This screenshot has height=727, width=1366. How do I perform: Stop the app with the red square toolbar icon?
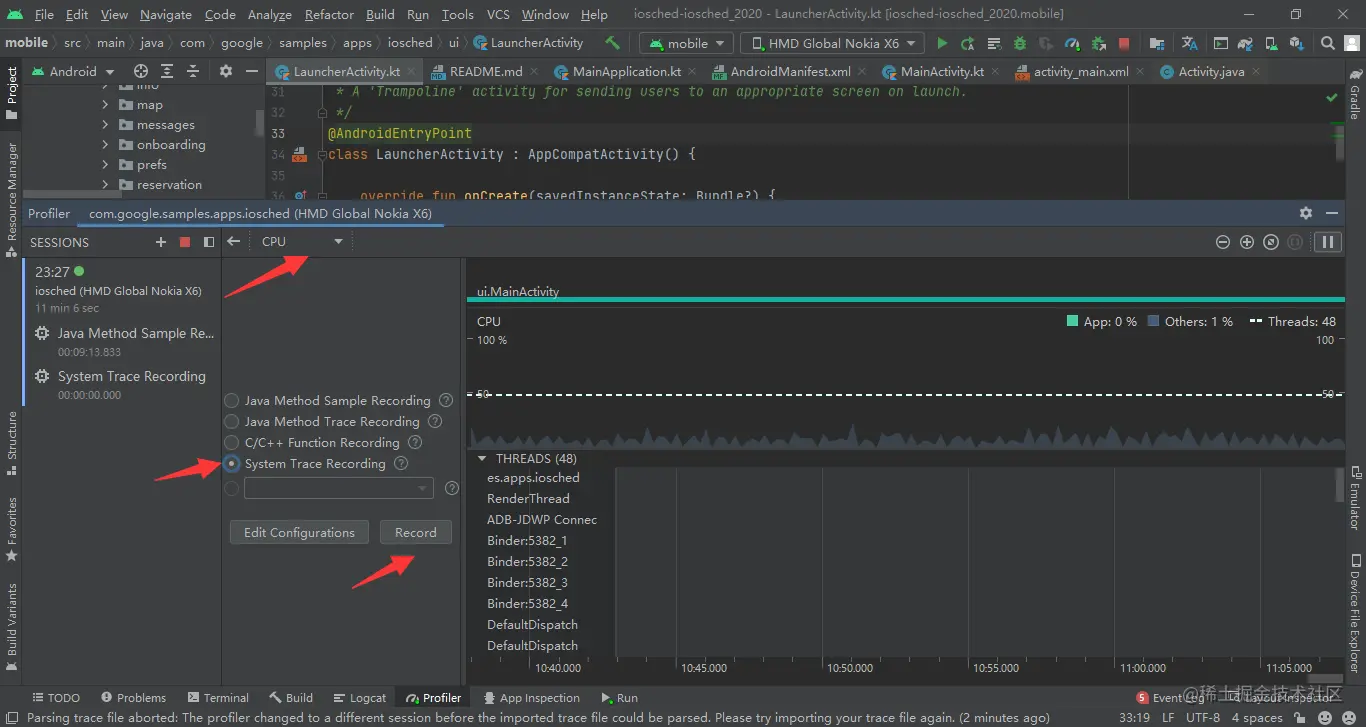(x=1124, y=43)
